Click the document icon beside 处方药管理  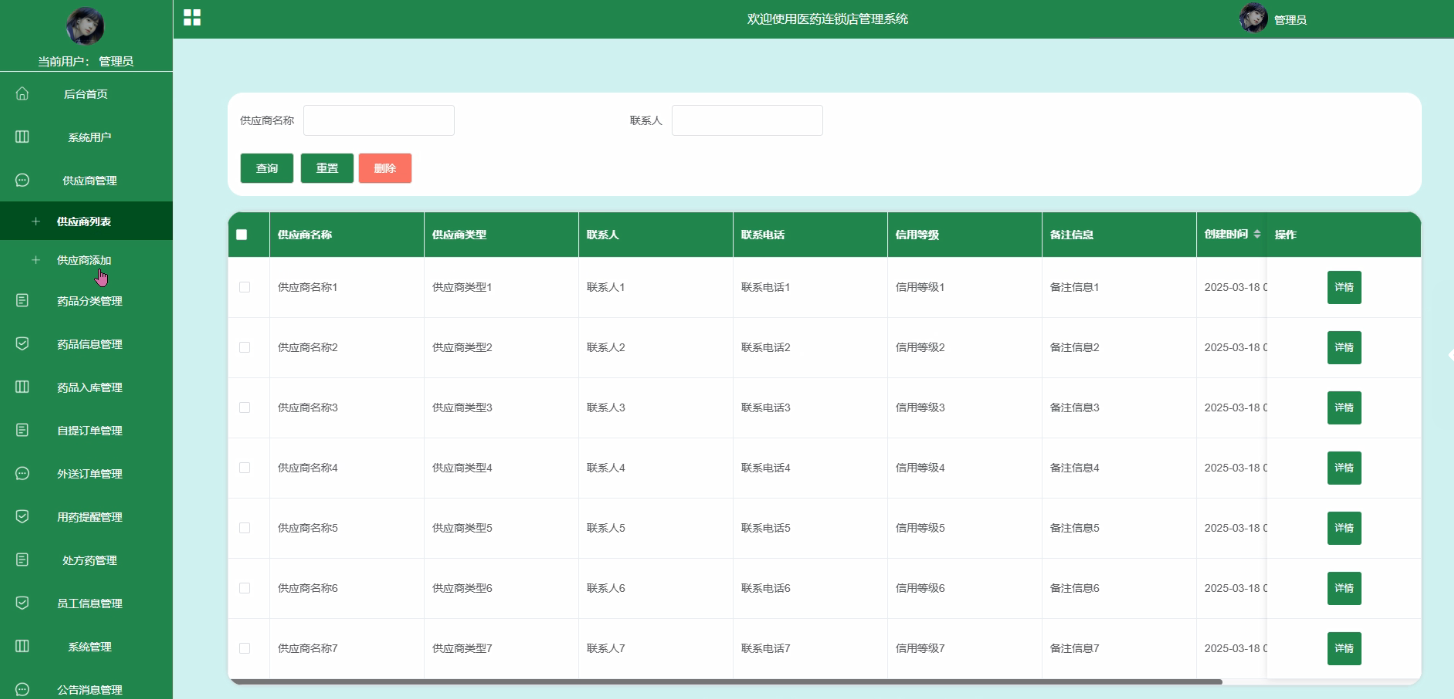click(x=22, y=559)
